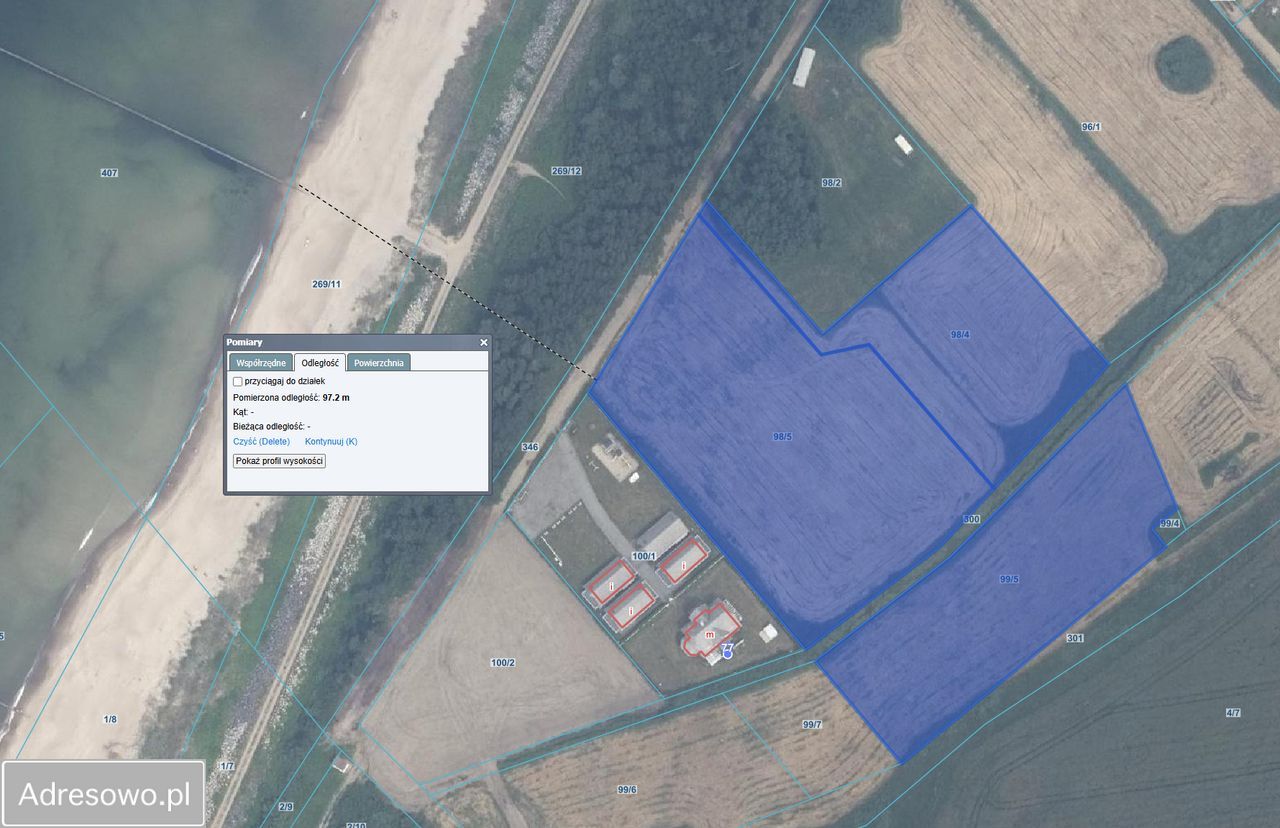The height and width of the screenshot is (828, 1280).
Task: Click parcel label 1/8
Action: tap(110, 719)
